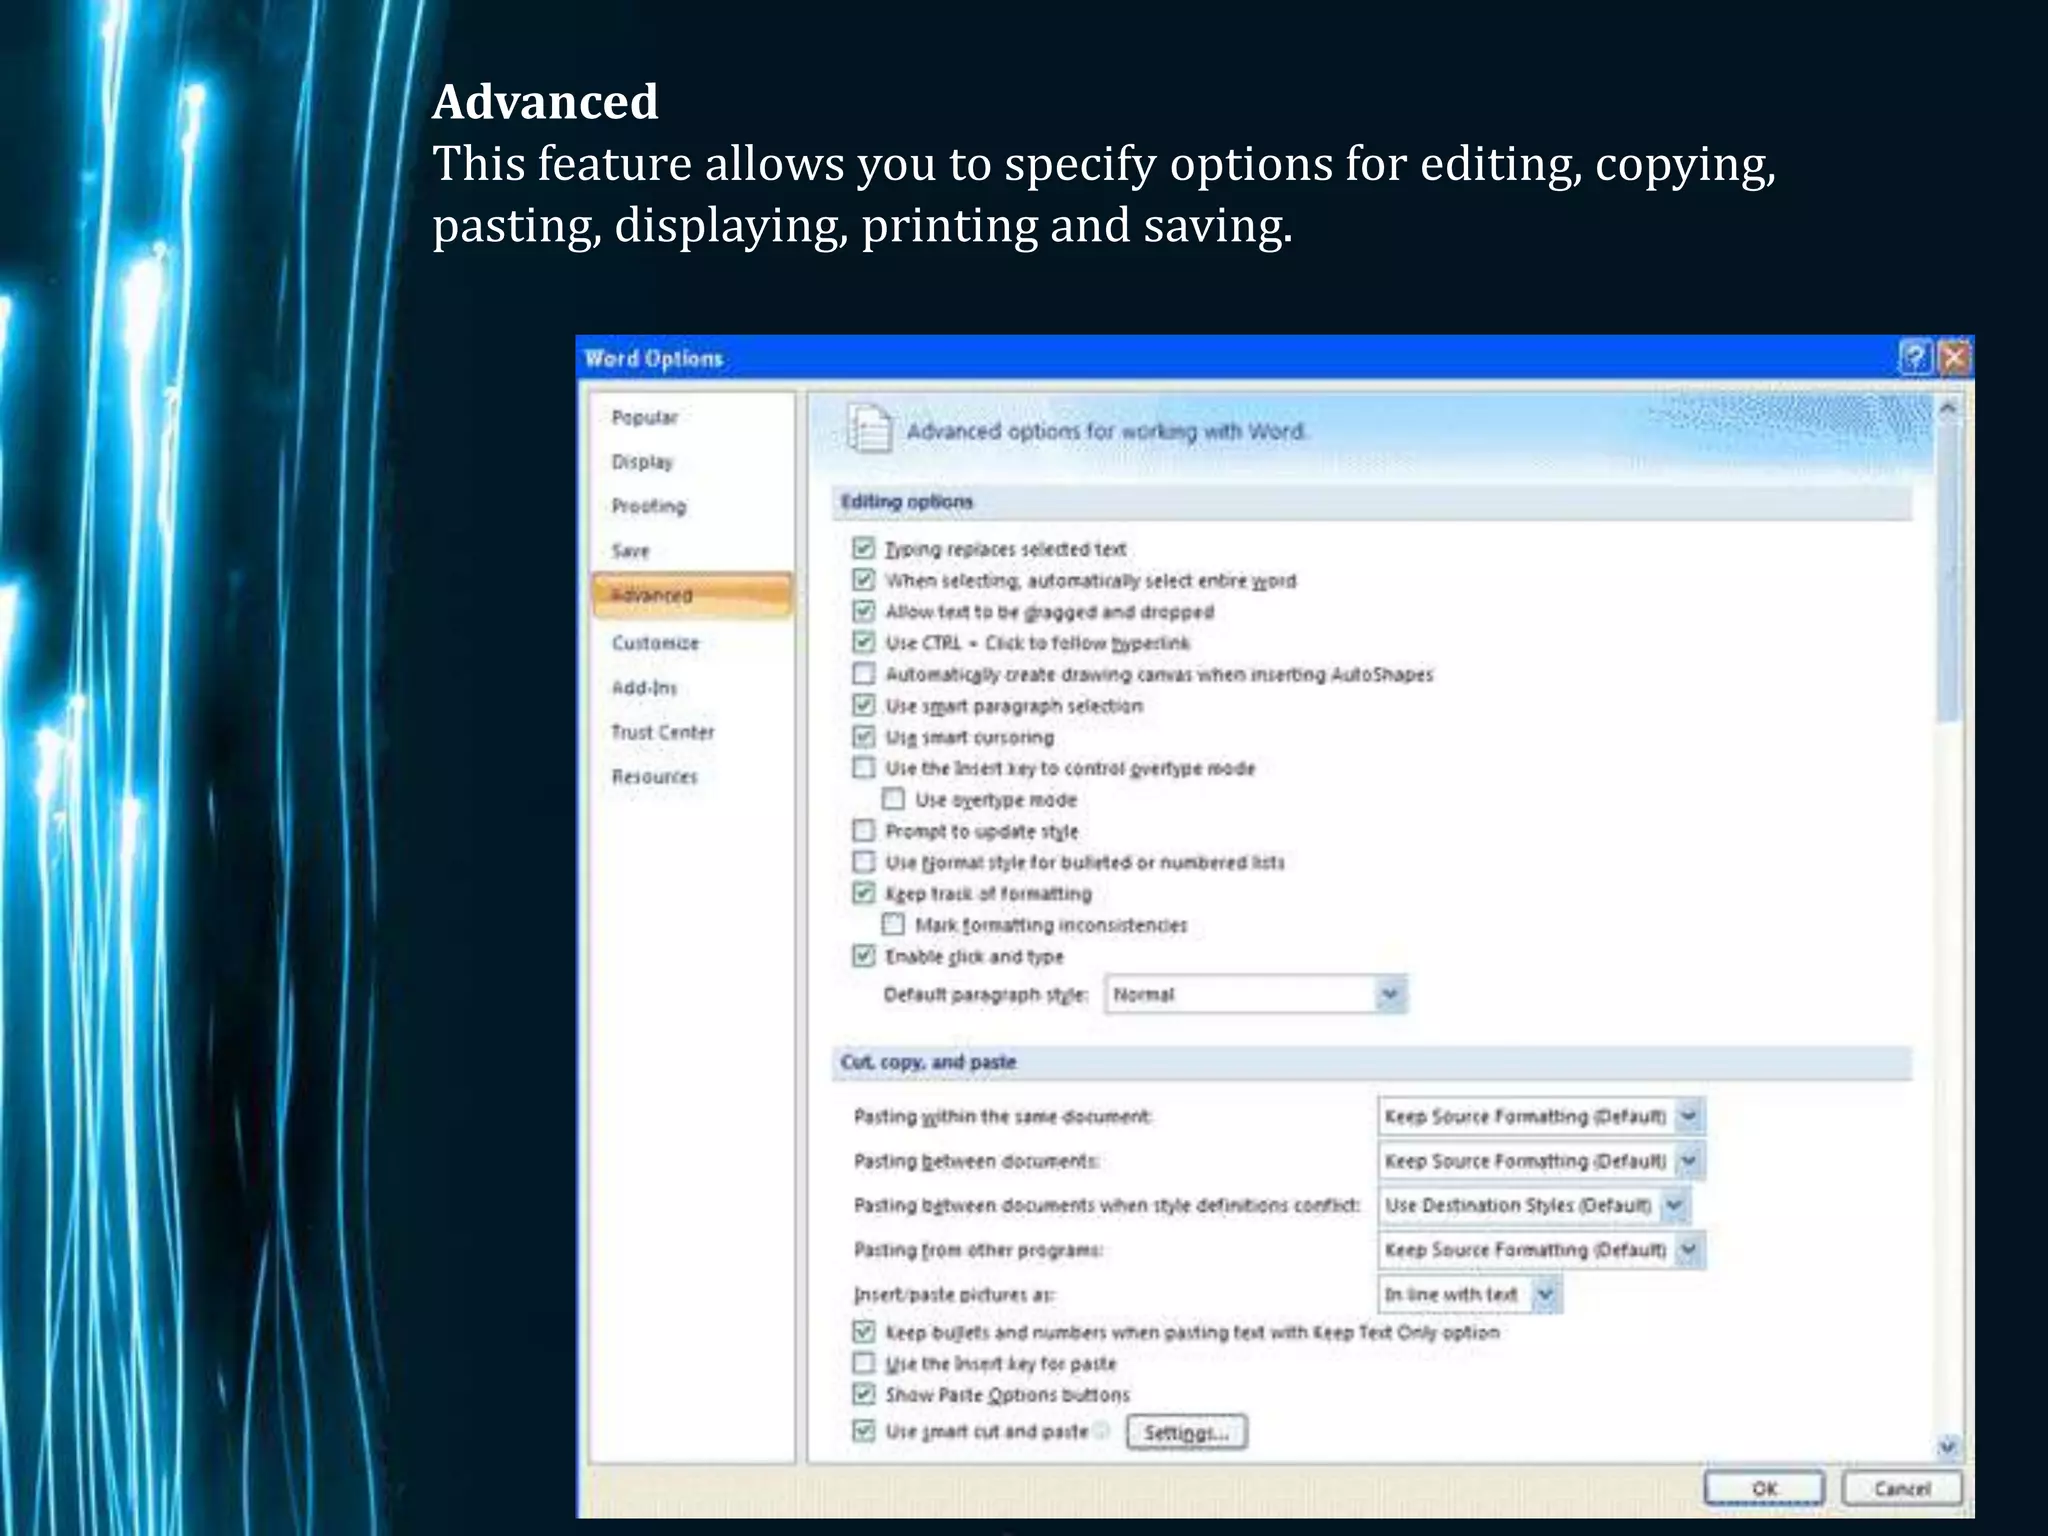2048x1536 pixels.
Task: Click the scroll up arrow
Action: coord(1947,408)
